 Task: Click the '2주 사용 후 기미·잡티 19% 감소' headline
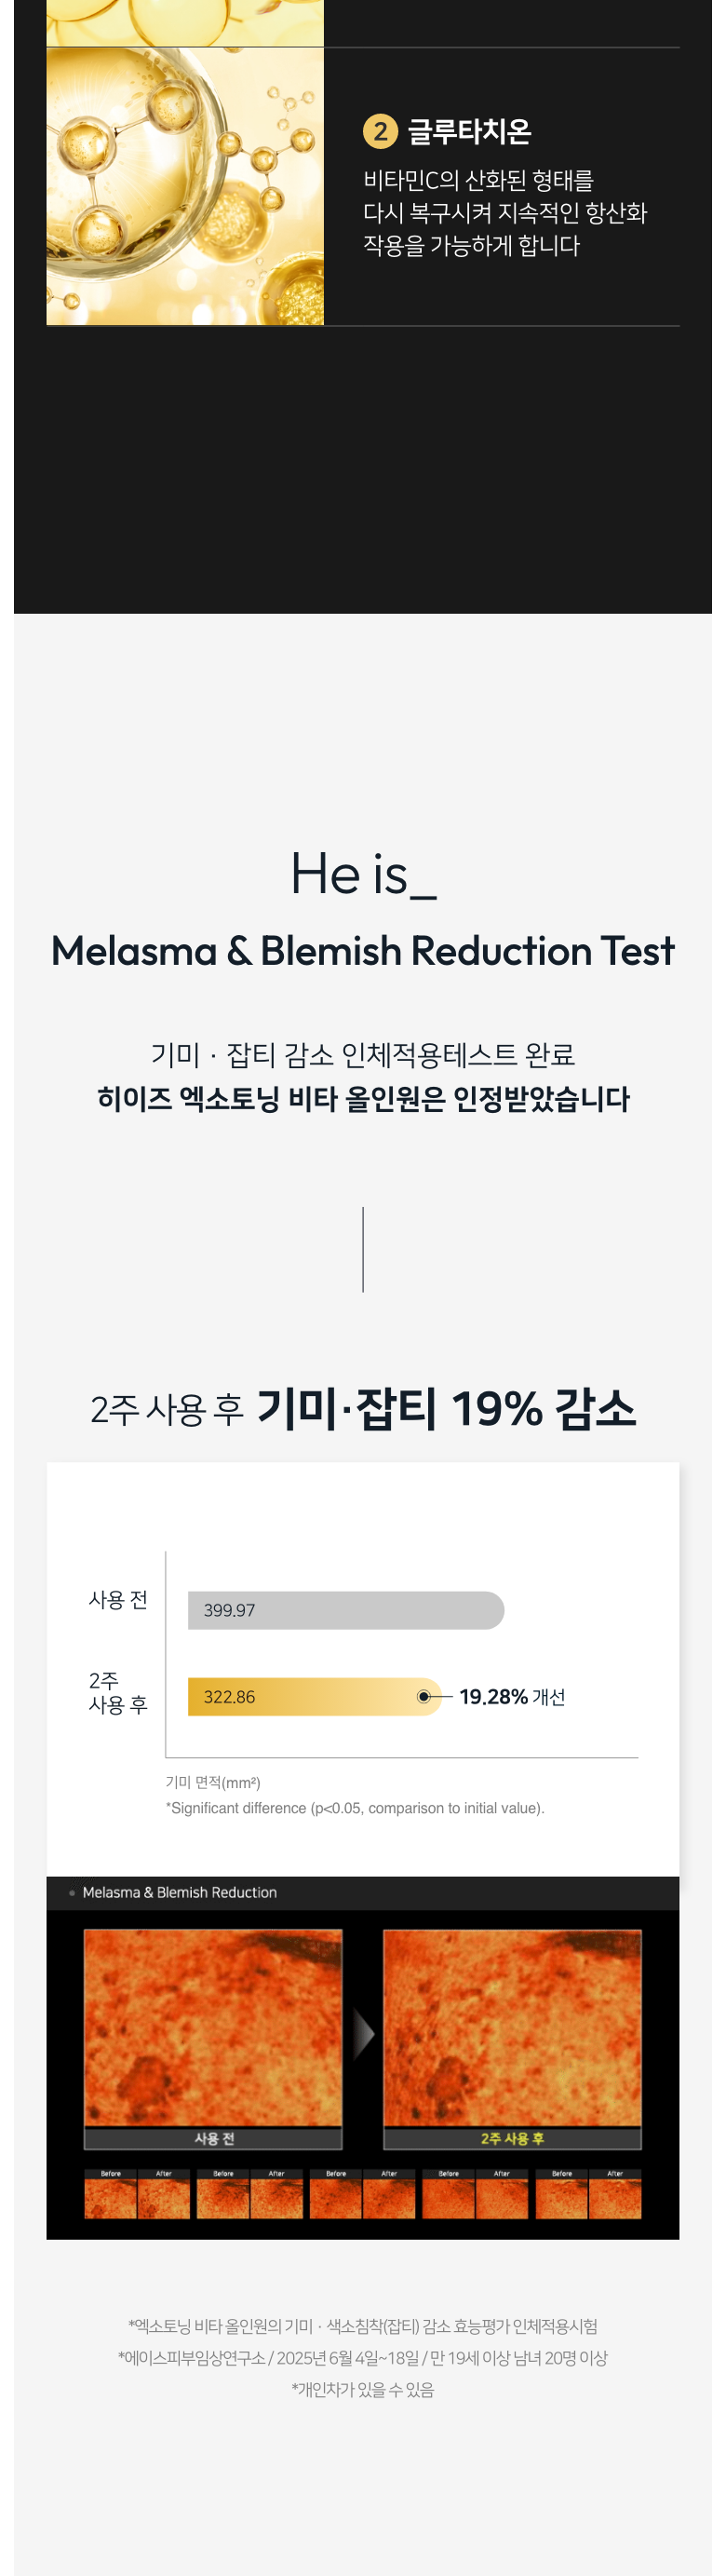363,1408
